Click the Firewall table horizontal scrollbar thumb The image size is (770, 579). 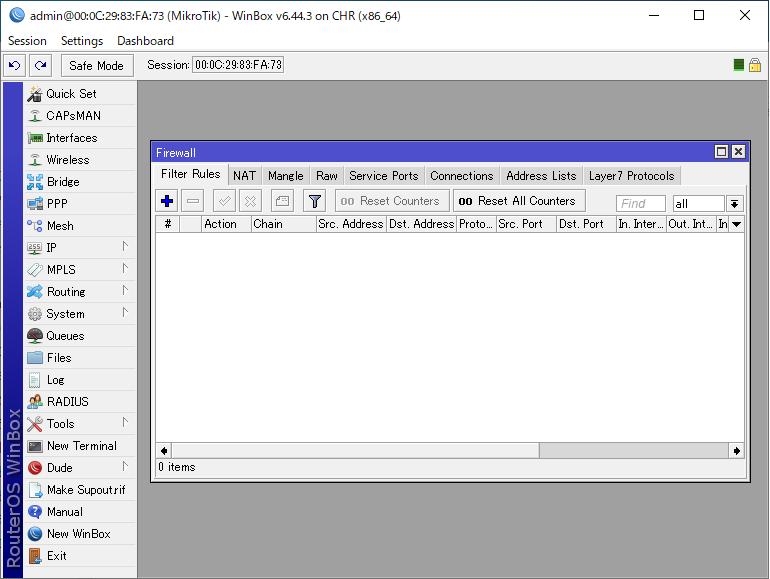(356, 451)
